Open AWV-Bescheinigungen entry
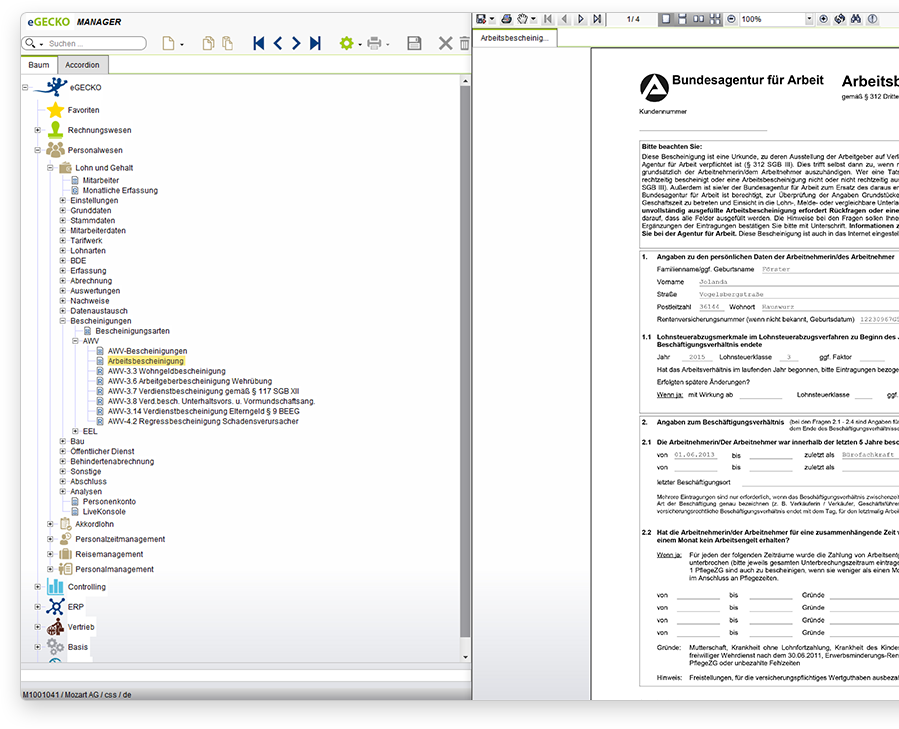This screenshot has height=729, width=899. (147, 351)
